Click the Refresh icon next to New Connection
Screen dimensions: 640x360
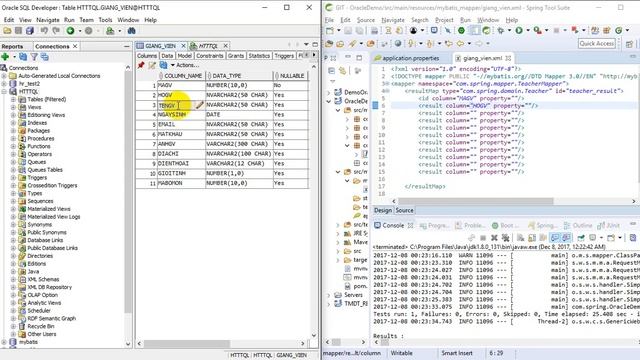(23, 57)
